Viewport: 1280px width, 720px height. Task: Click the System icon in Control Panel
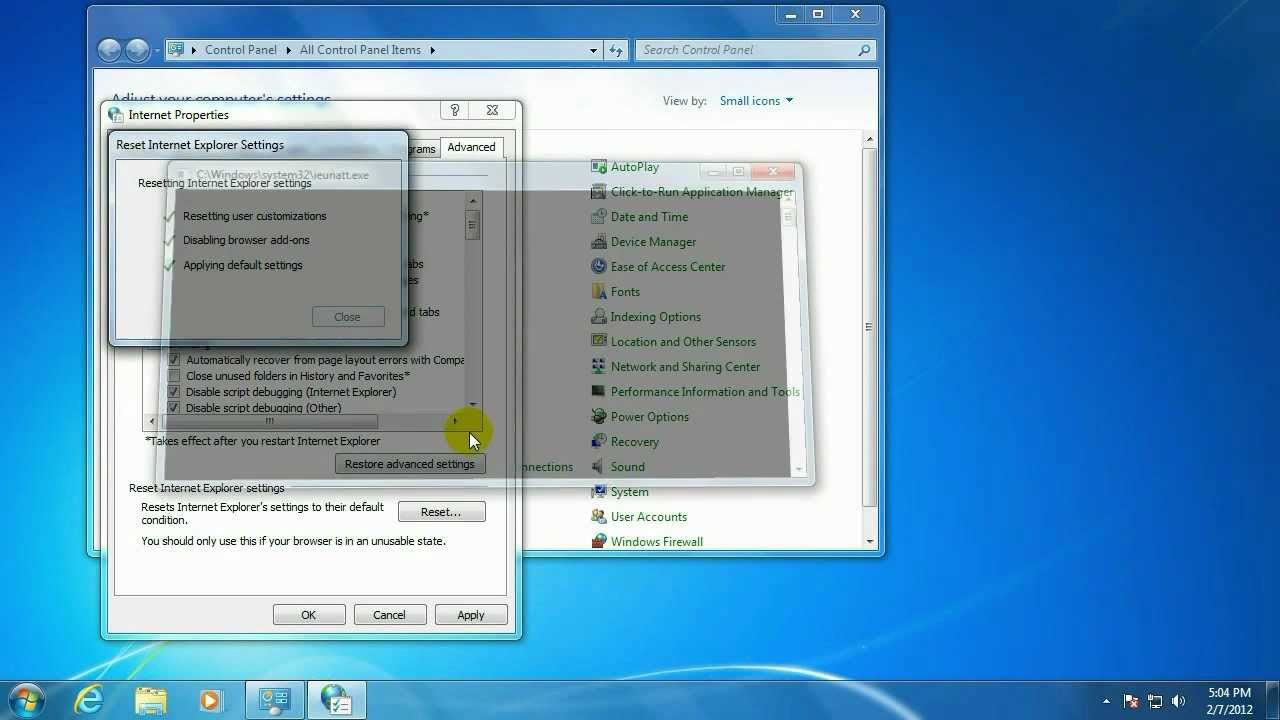tap(599, 492)
